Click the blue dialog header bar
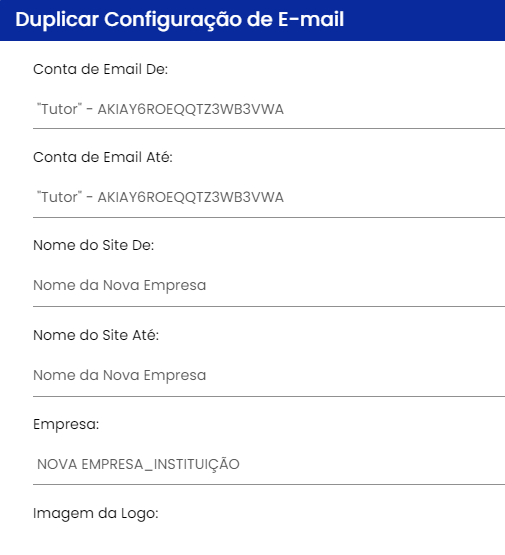Image resolution: width=505 pixels, height=555 pixels. click(252, 20)
